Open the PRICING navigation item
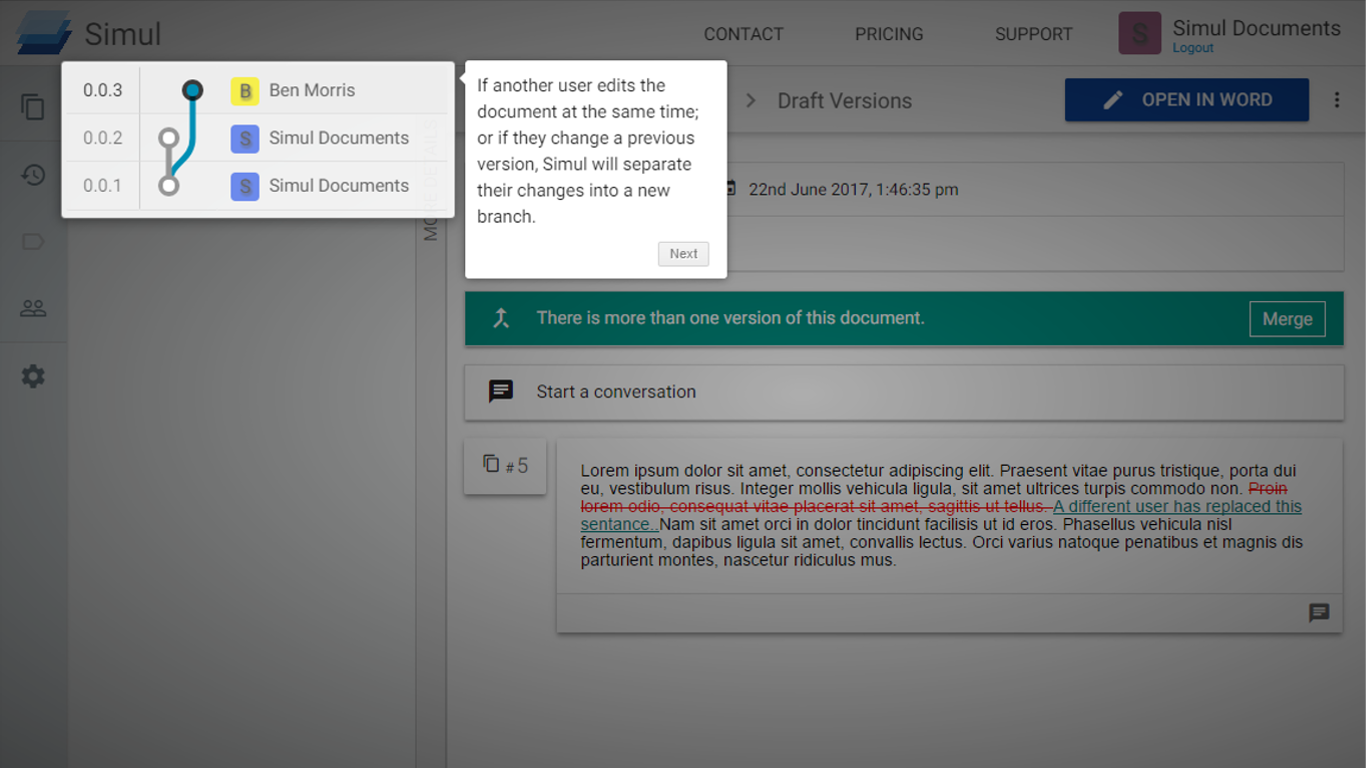Image resolution: width=1366 pixels, height=768 pixels. (x=889, y=33)
